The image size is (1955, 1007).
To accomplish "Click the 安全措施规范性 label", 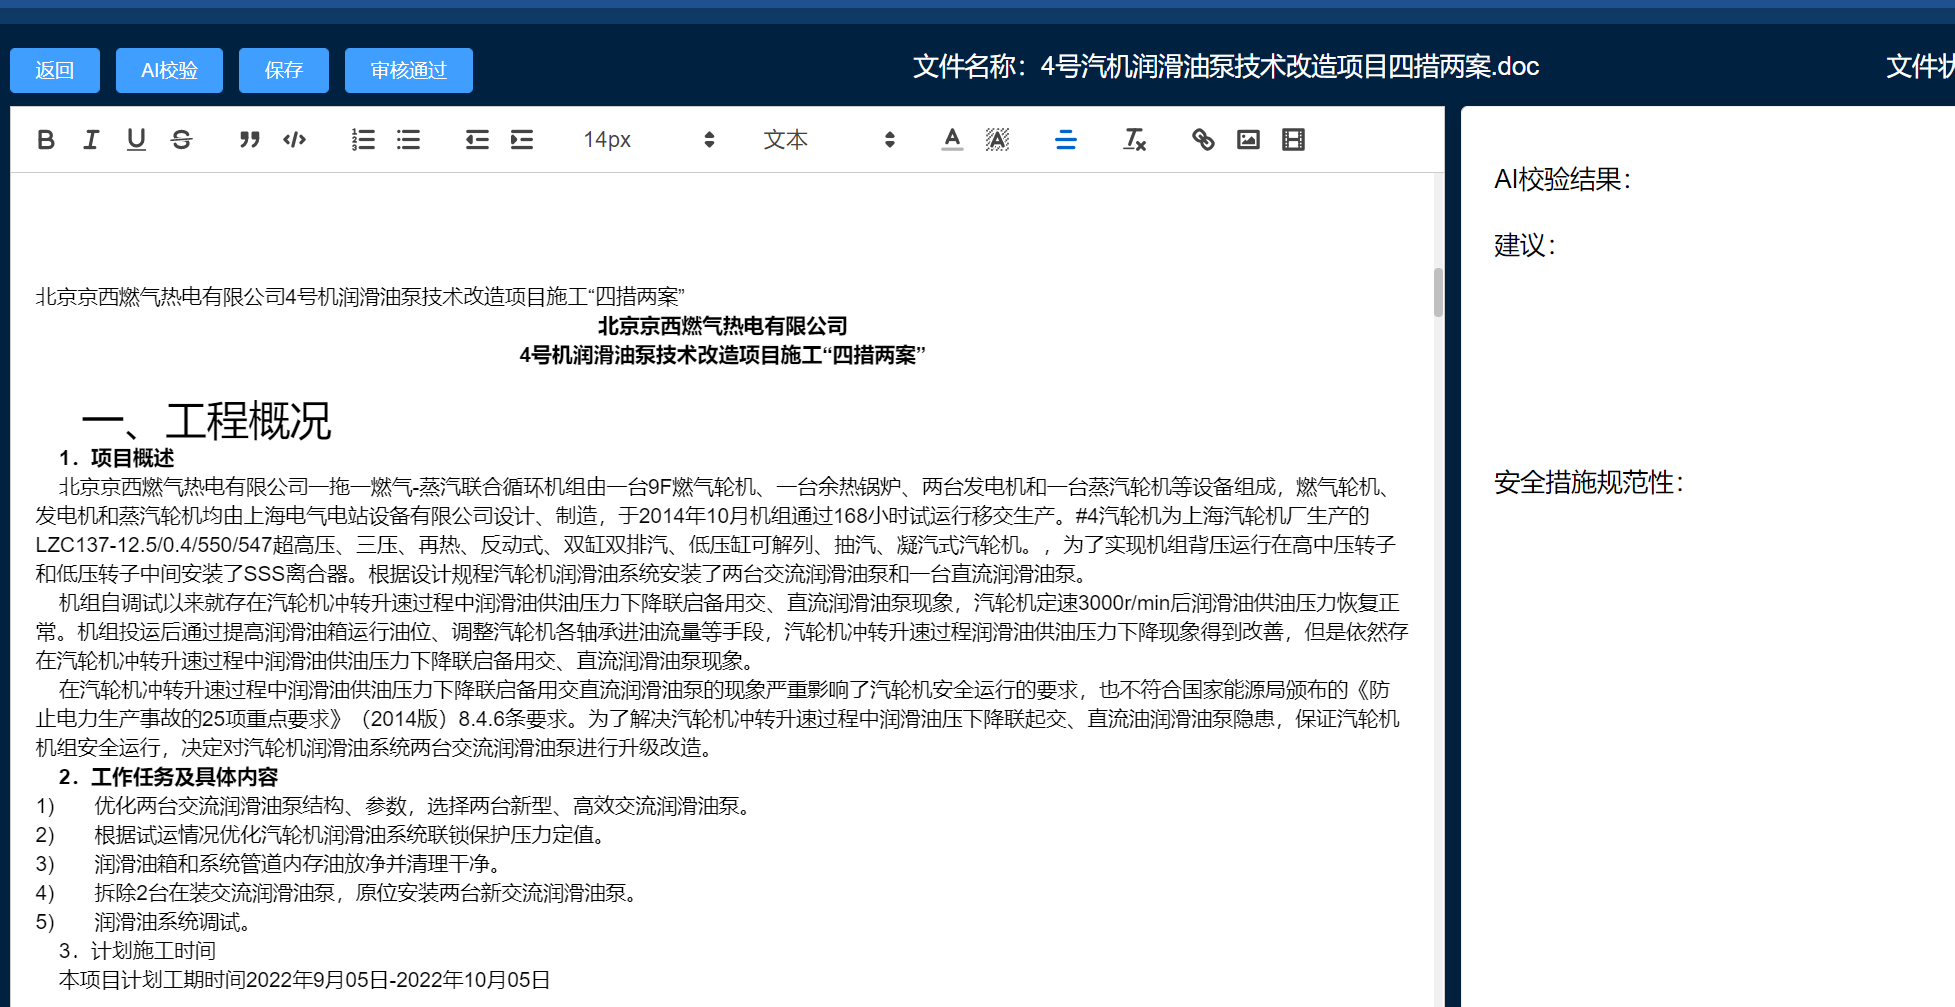I will pyautogui.click(x=1589, y=483).
